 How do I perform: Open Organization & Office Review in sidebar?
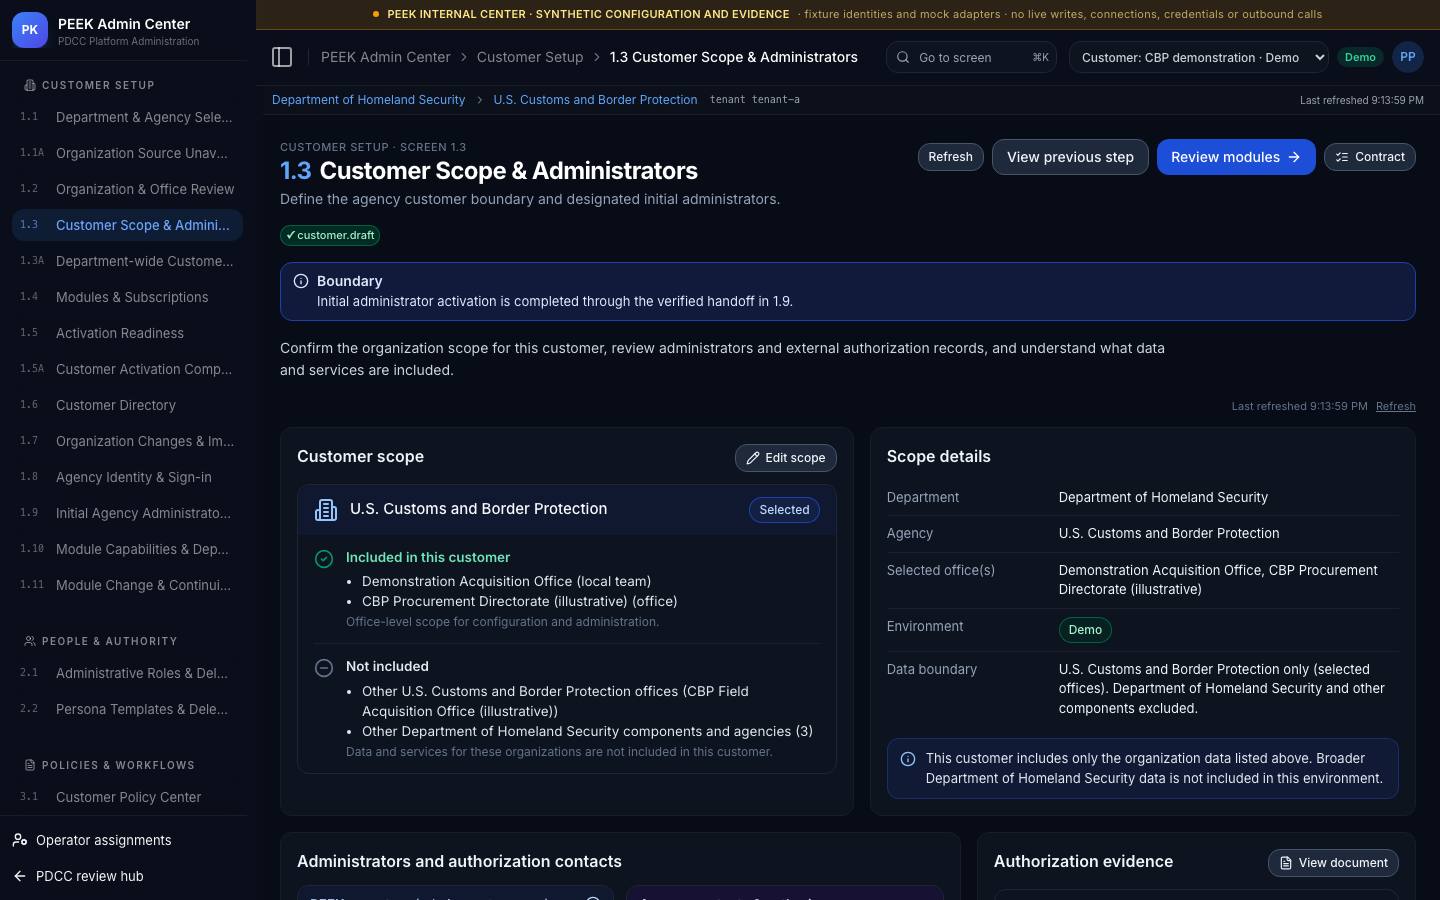point(127,189)
